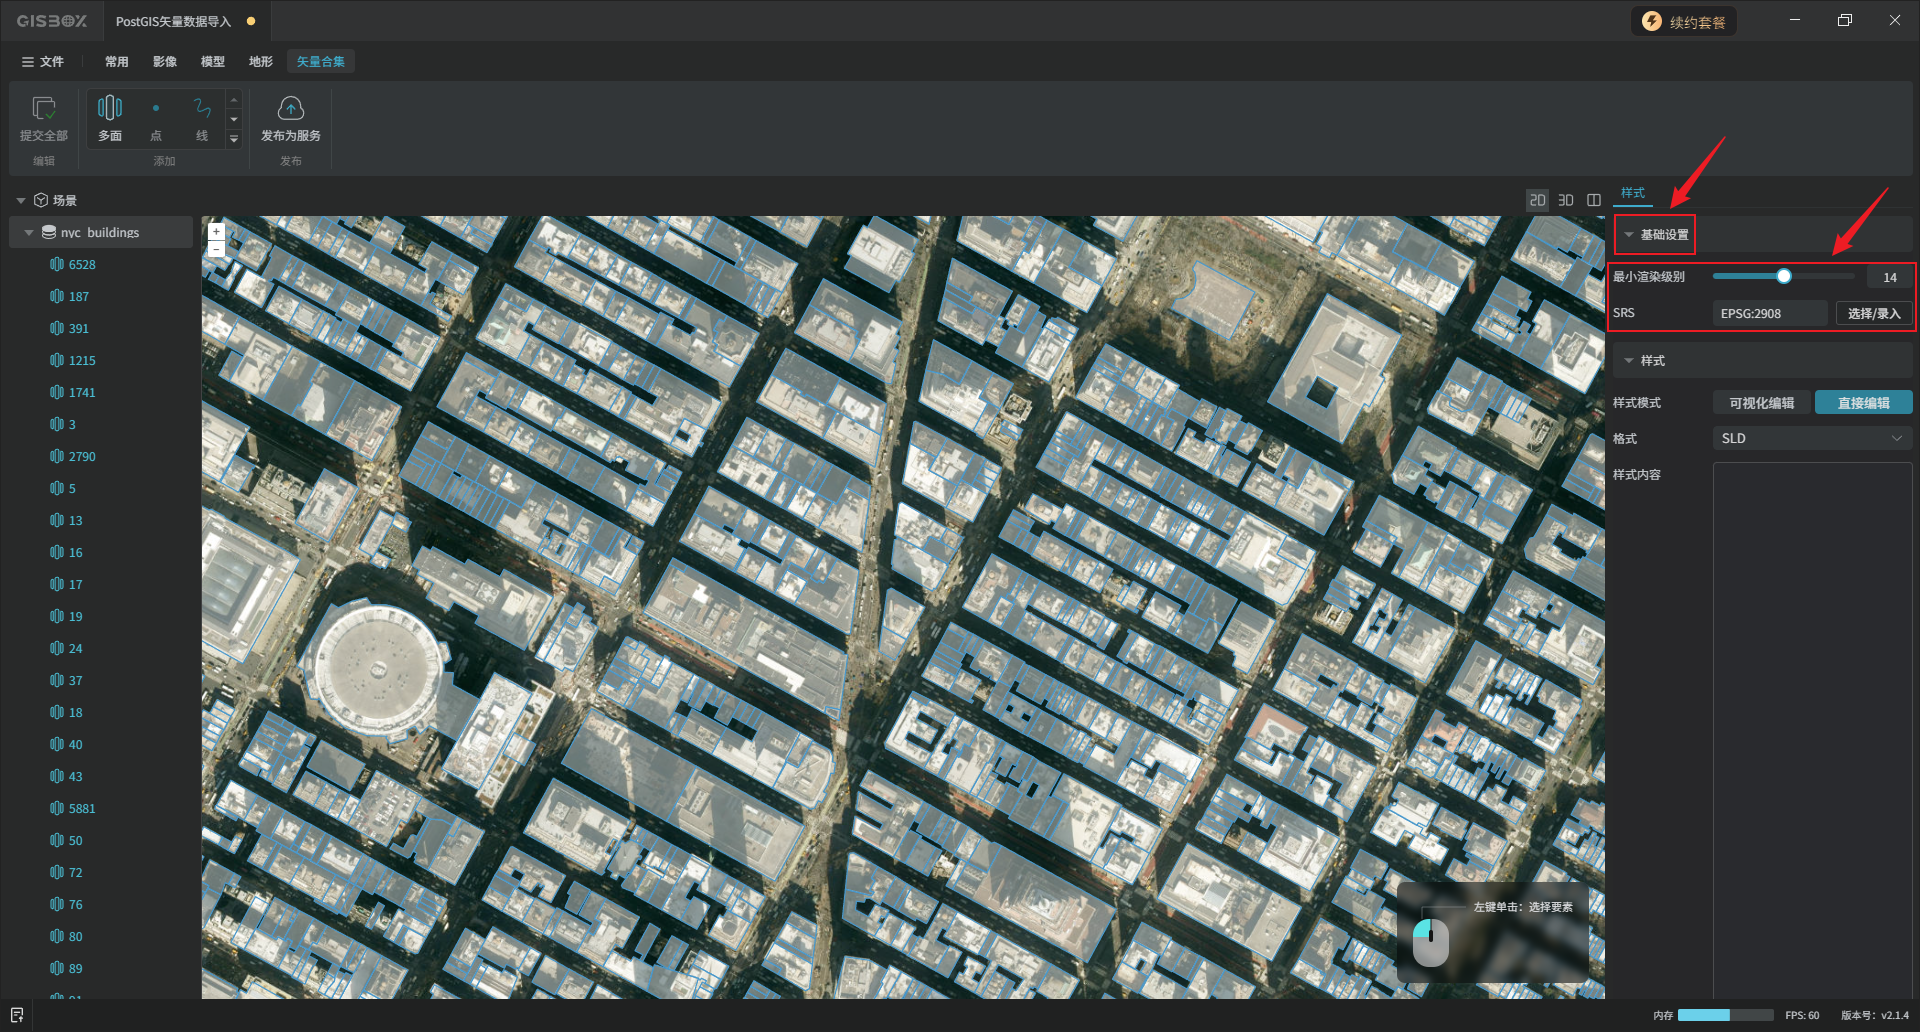Click the Submit All (提交全部) icon
Viewport: 1920px width, 1032px height.
coord(43,109)
